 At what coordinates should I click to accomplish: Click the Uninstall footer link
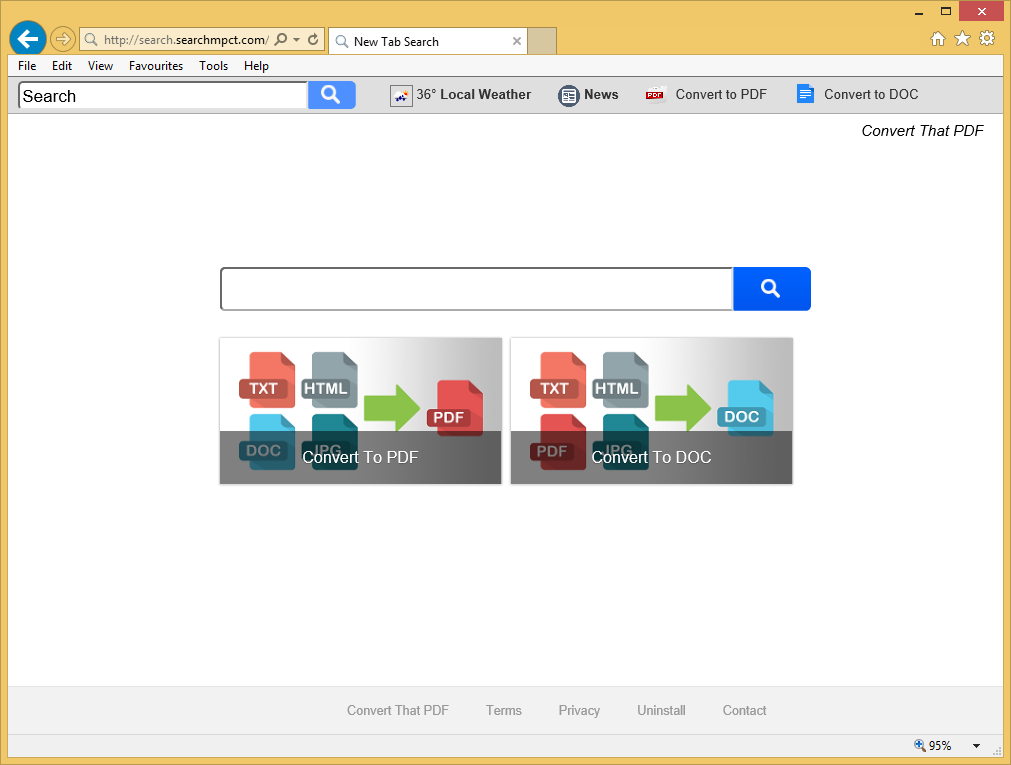[x=661, y=711]
